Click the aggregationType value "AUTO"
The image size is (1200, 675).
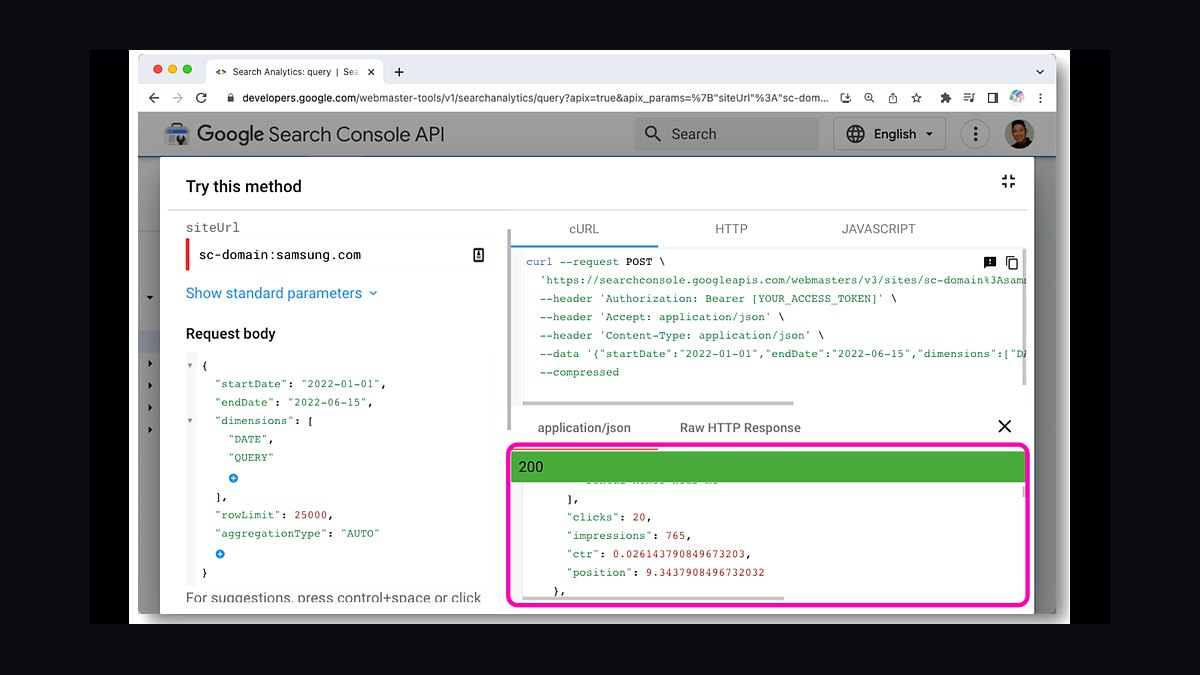click(x=360, y=533)
